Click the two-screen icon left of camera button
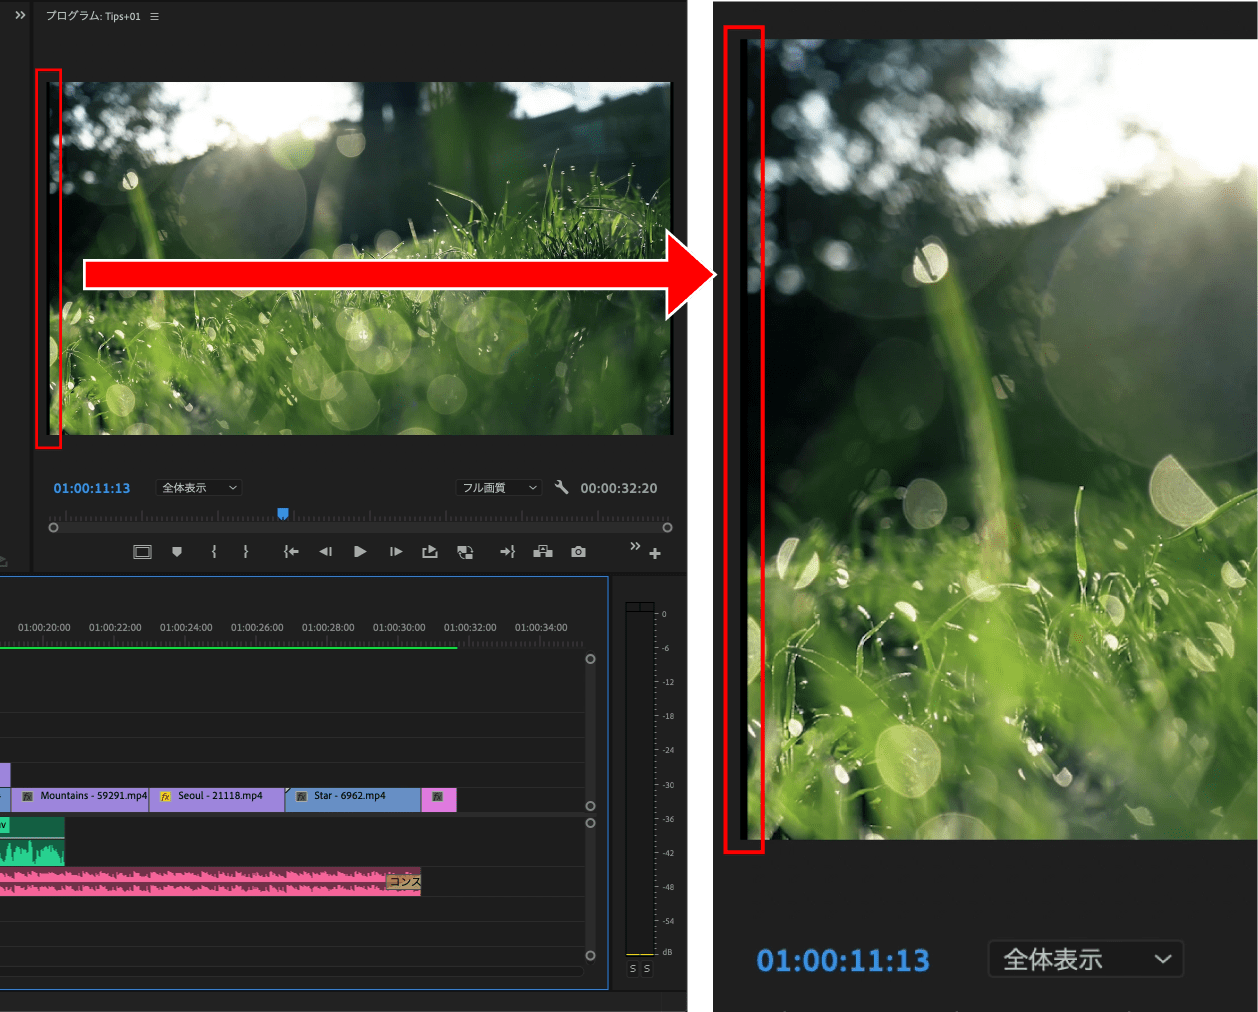This screenshot has width=1258, height=1012. click(543, 552)
